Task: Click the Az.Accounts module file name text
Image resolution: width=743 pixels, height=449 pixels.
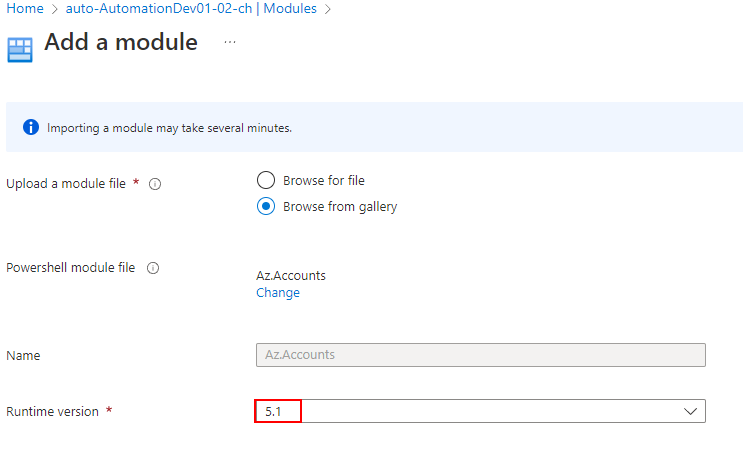Action: pyautogui.click(x=291, y=275)
